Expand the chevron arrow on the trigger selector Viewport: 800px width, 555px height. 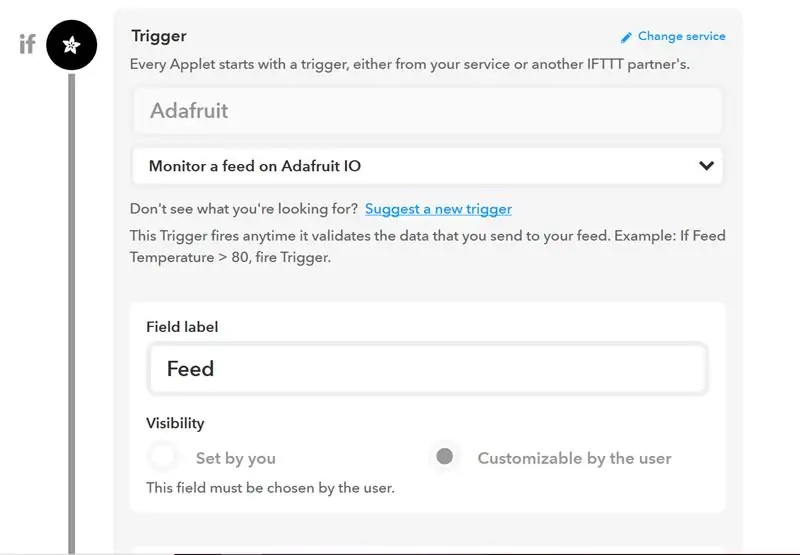pos(706,165)
